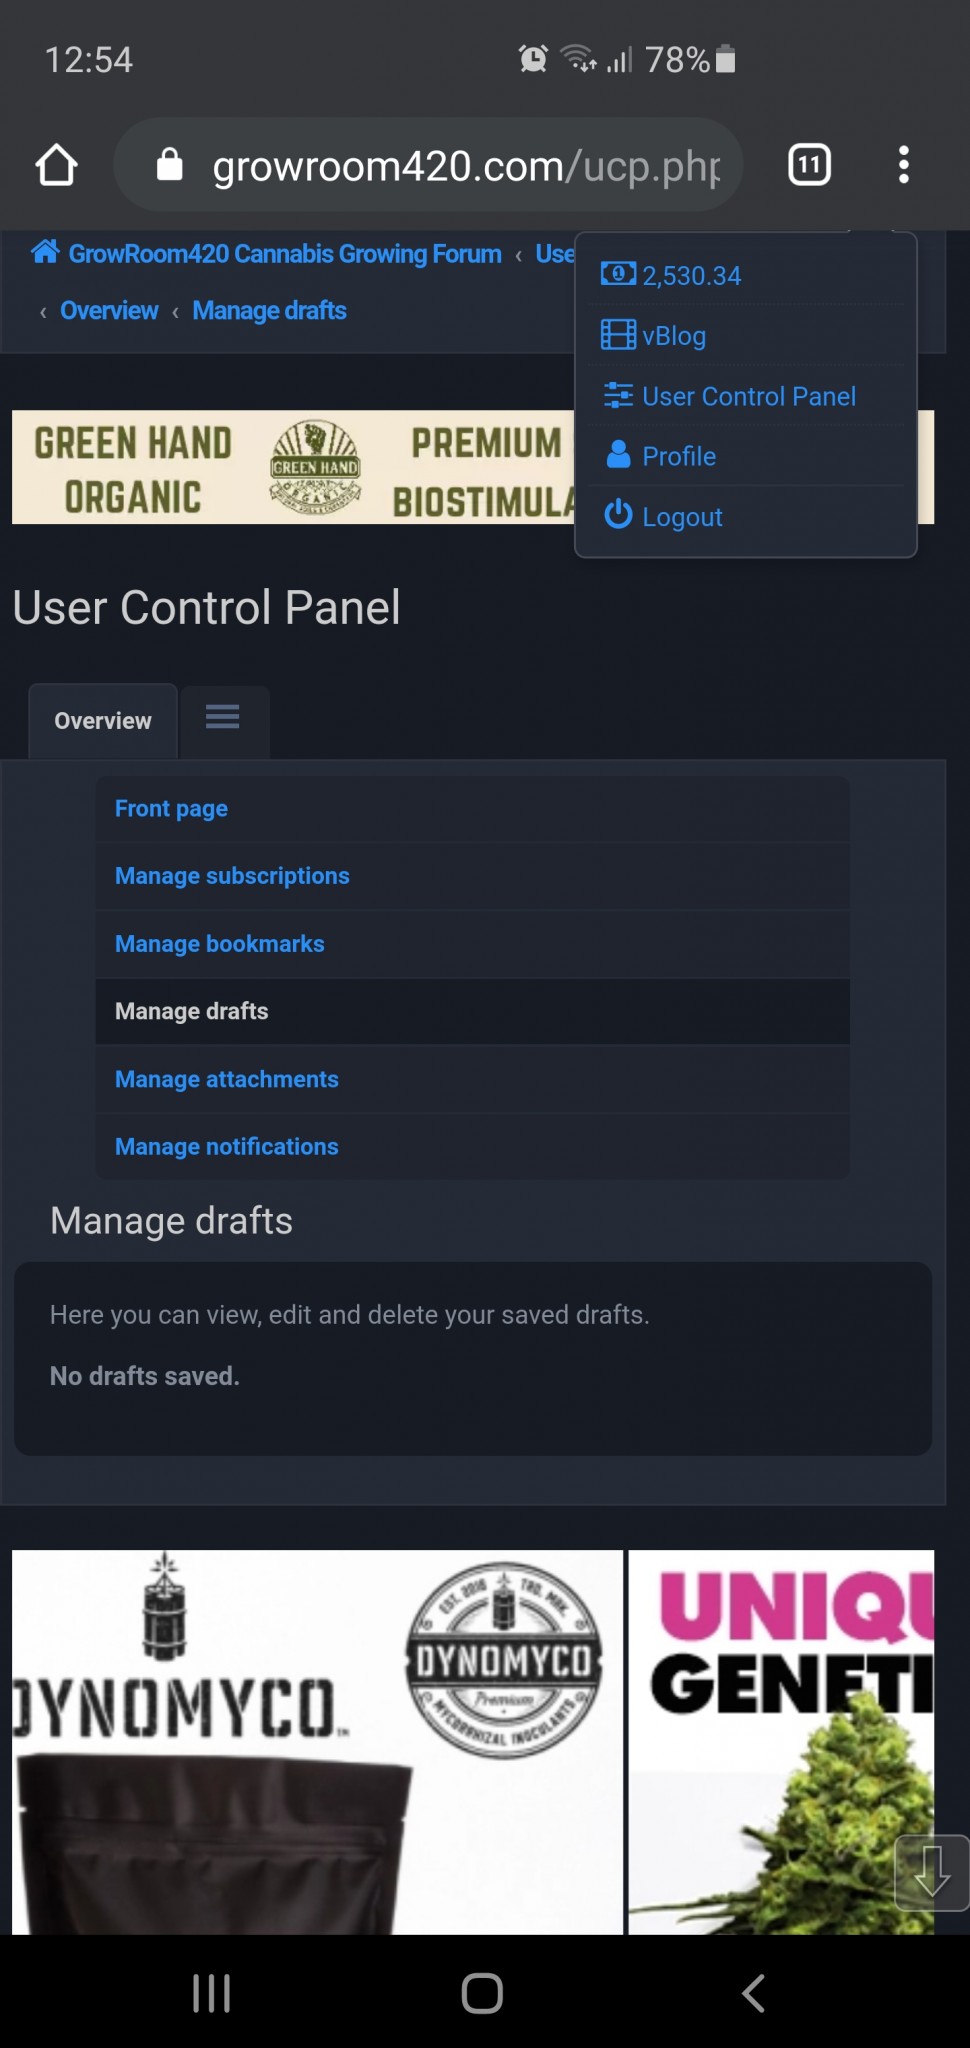970x2048 pixels.
Task: Tap the address bar URL field
Action: tap(465, 166)
